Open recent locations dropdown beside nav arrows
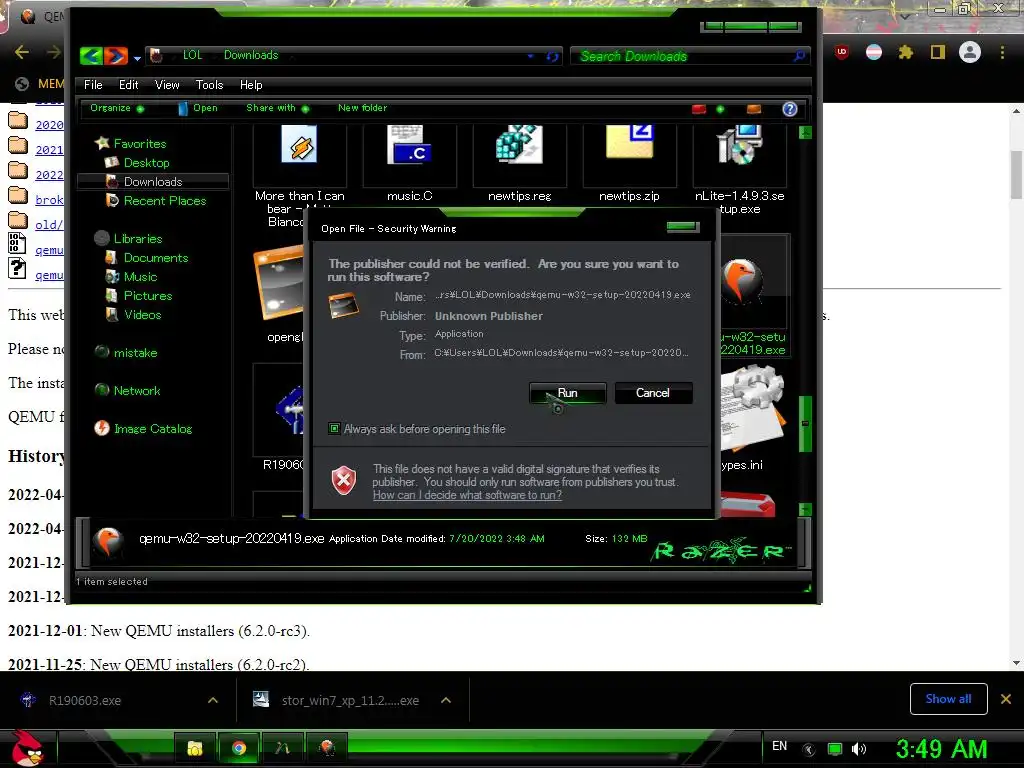Viewport: 1024px width, 768px height. pos(137,58)
